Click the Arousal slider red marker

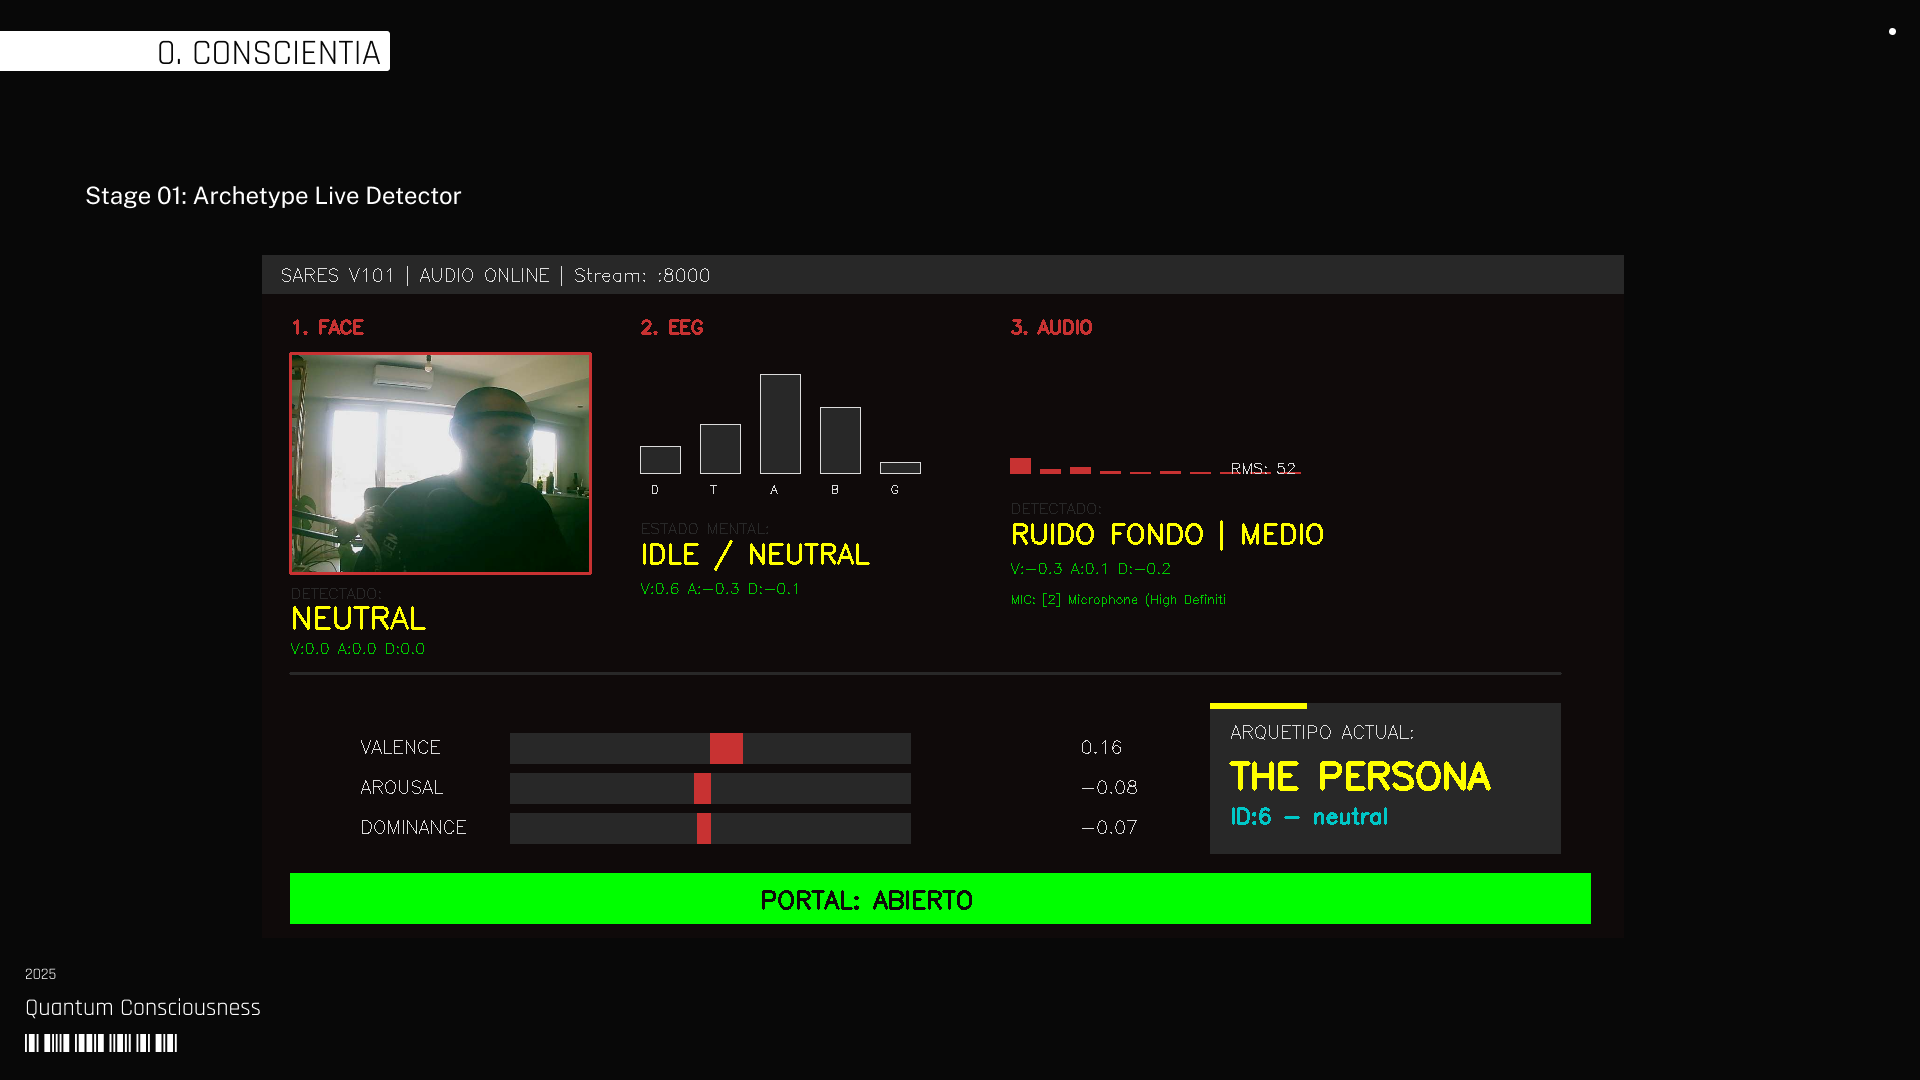(x=702, y=788)
